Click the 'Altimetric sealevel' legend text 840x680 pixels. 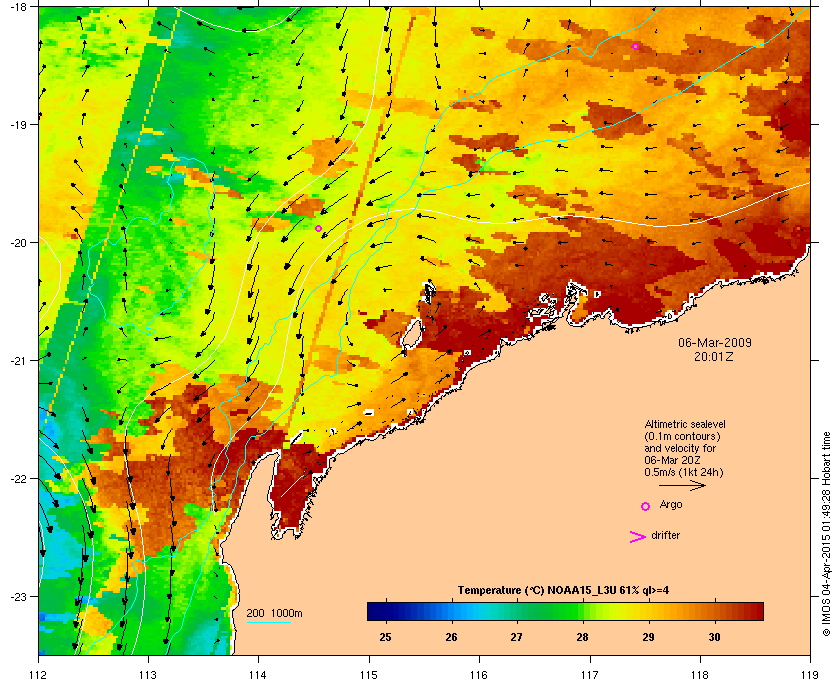685,424
